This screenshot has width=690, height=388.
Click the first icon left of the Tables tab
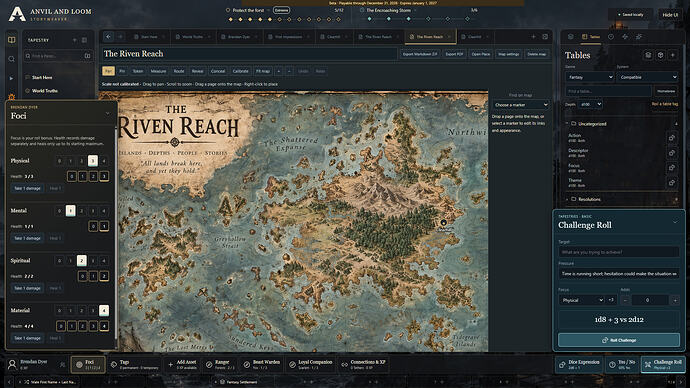[571, 37]
